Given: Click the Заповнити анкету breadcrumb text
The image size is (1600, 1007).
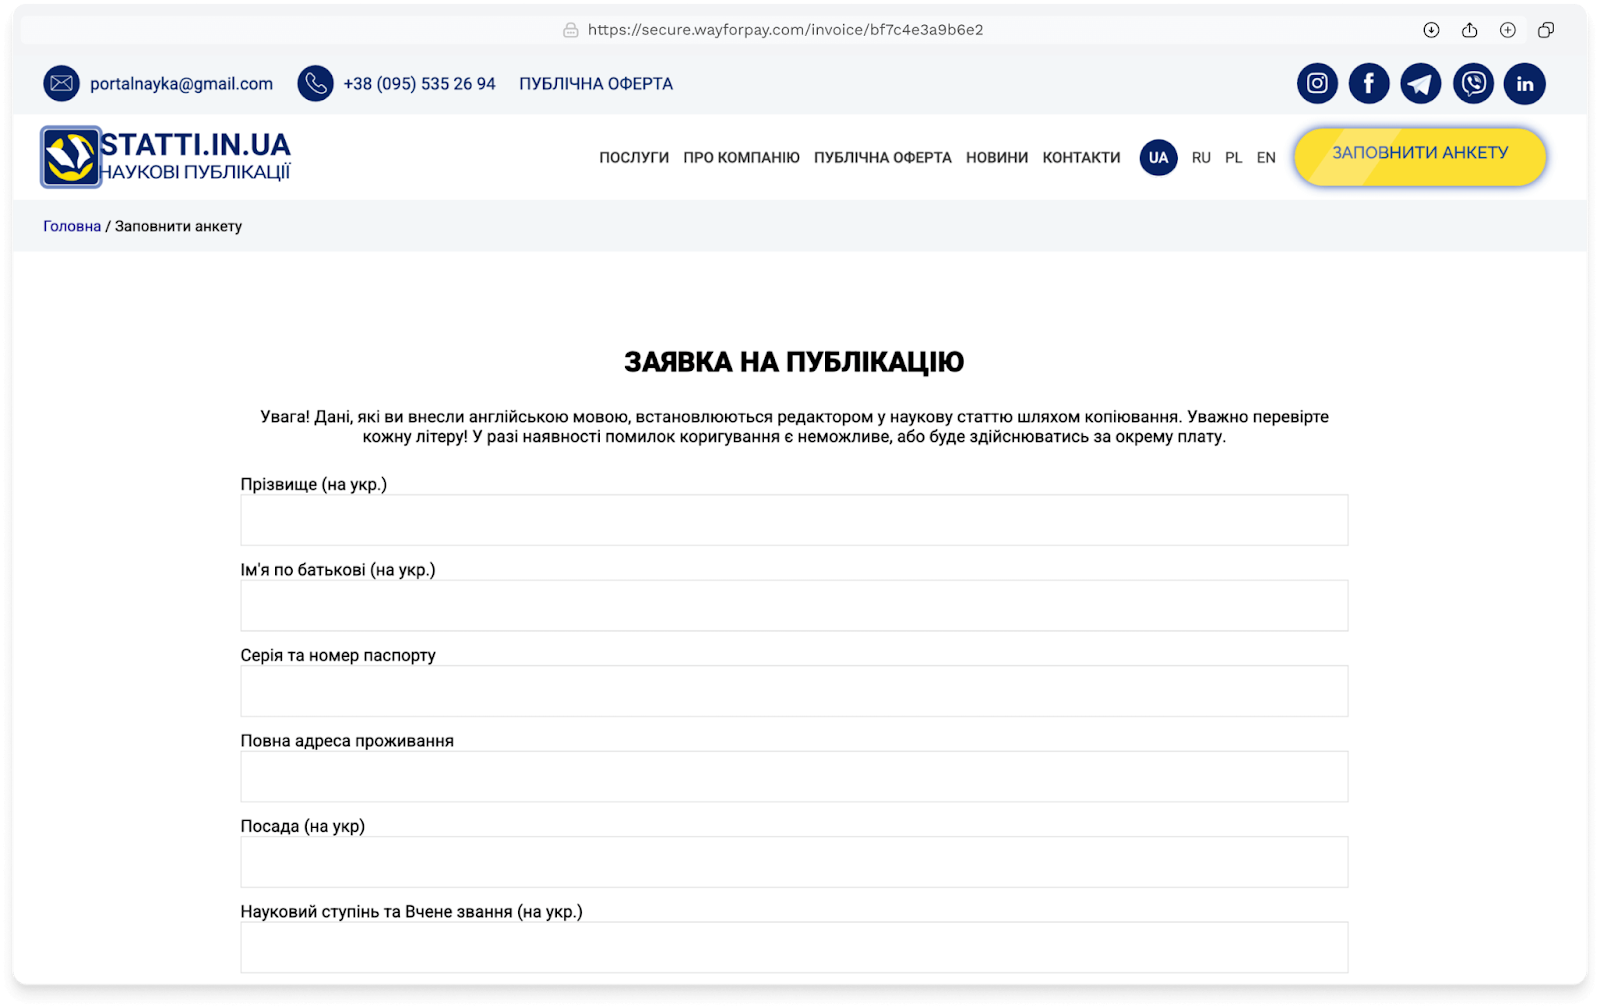Looking at the screenshot, I should click(x=178, y=226).
